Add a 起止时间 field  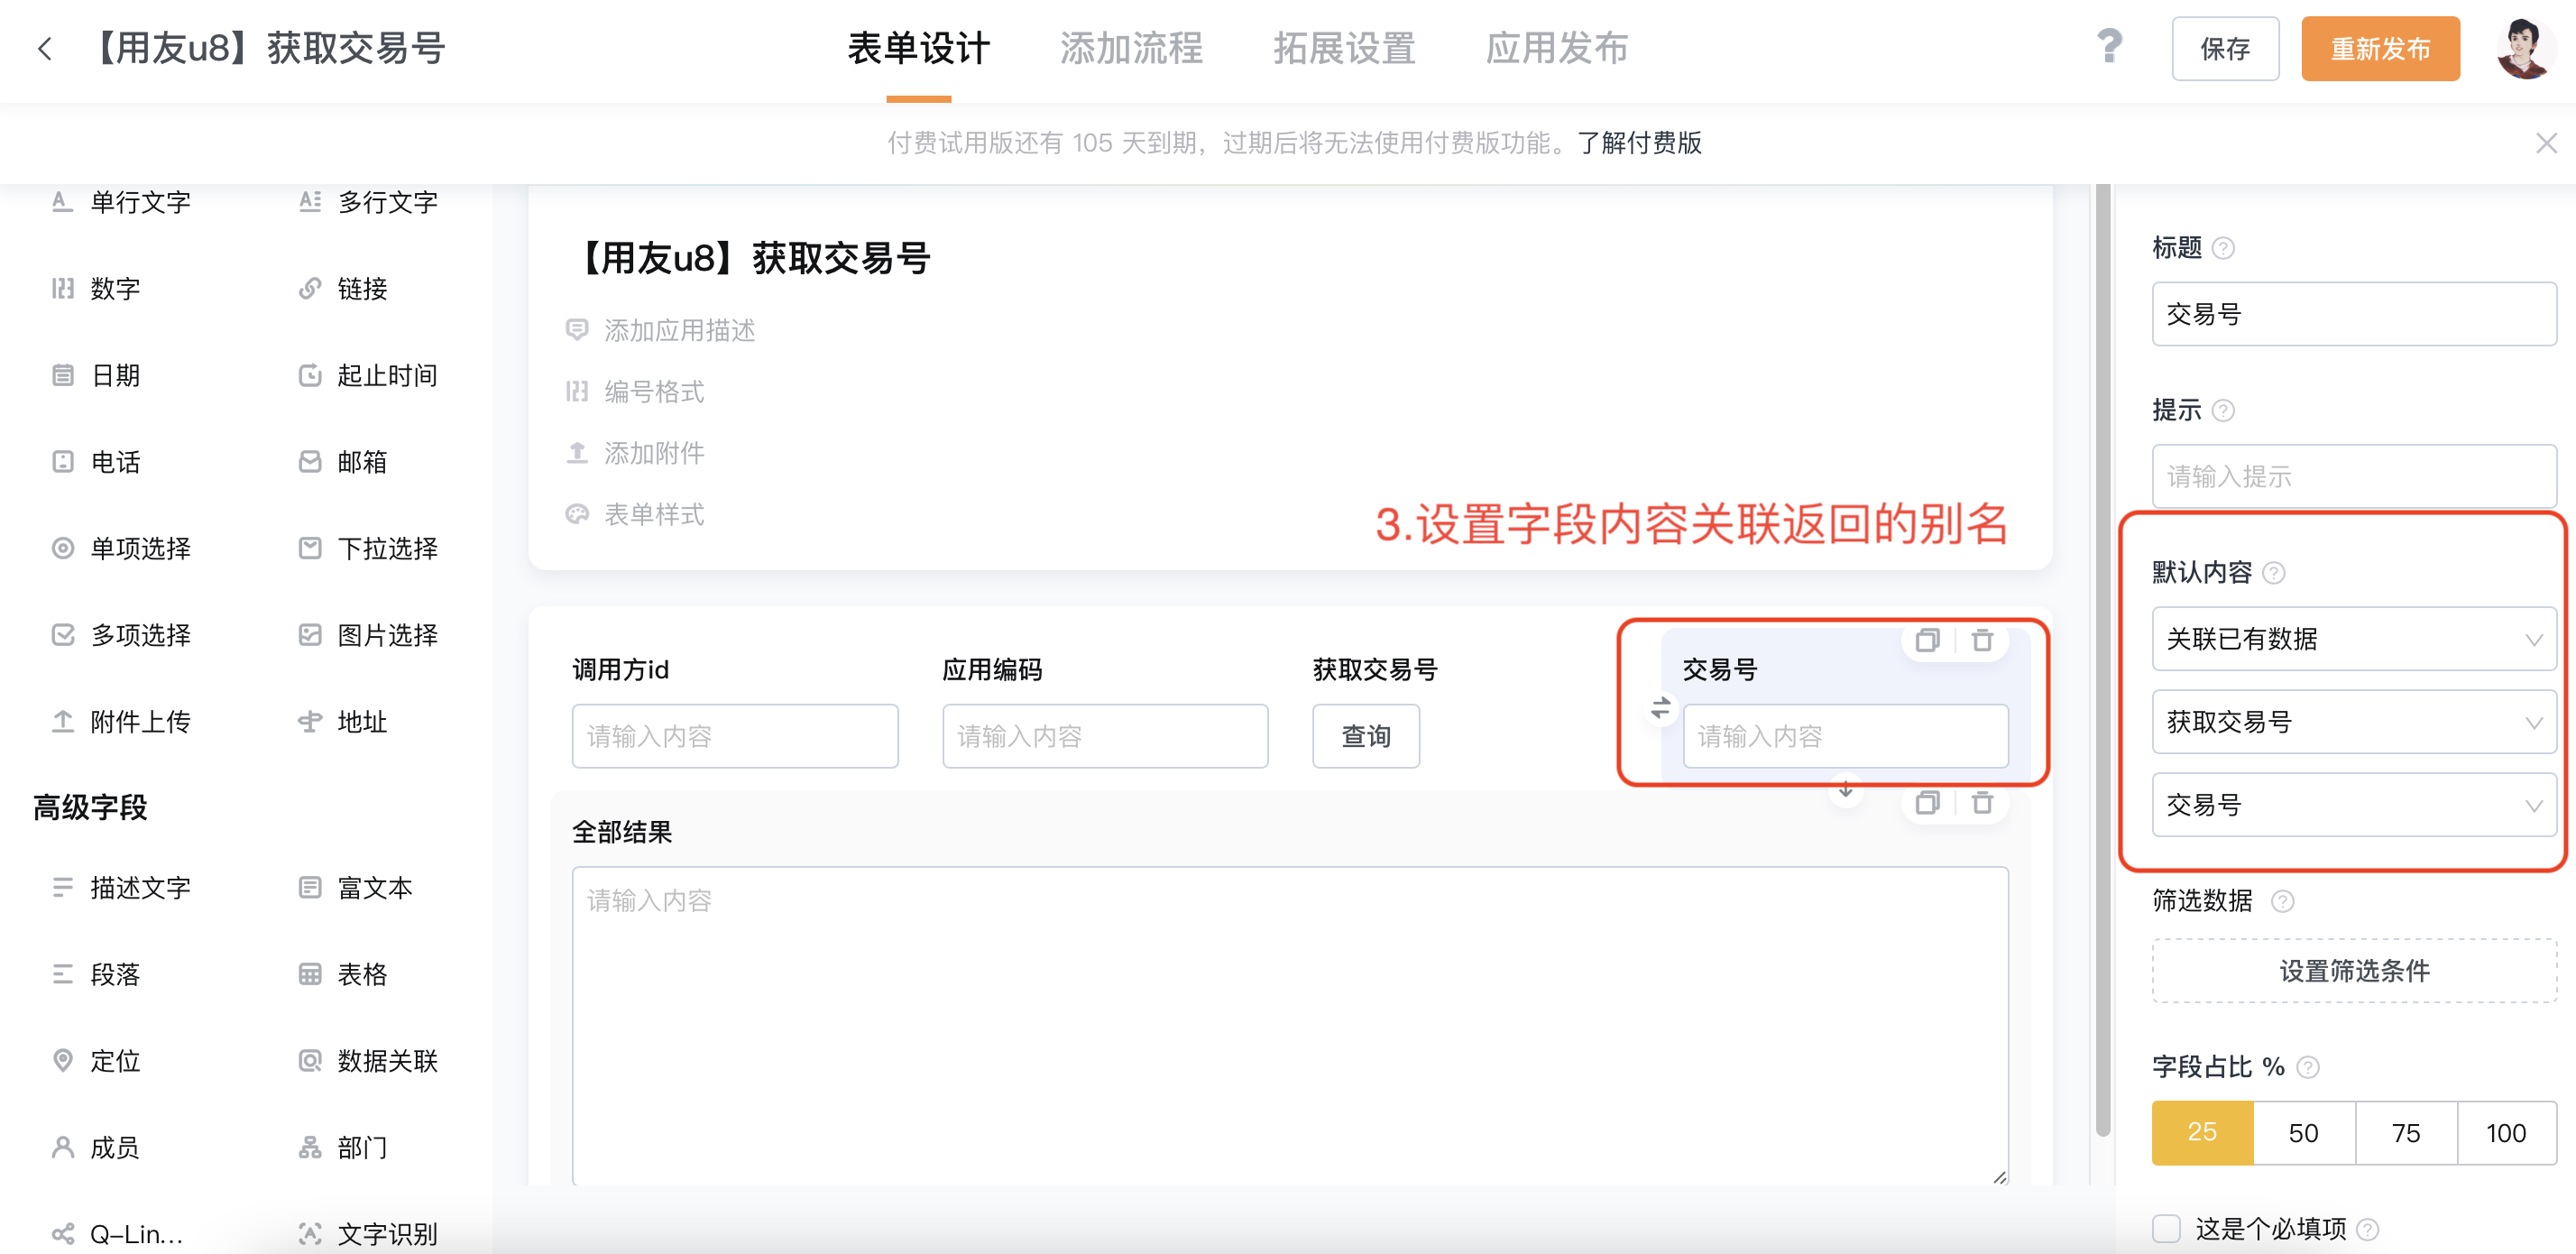[368, 375]
